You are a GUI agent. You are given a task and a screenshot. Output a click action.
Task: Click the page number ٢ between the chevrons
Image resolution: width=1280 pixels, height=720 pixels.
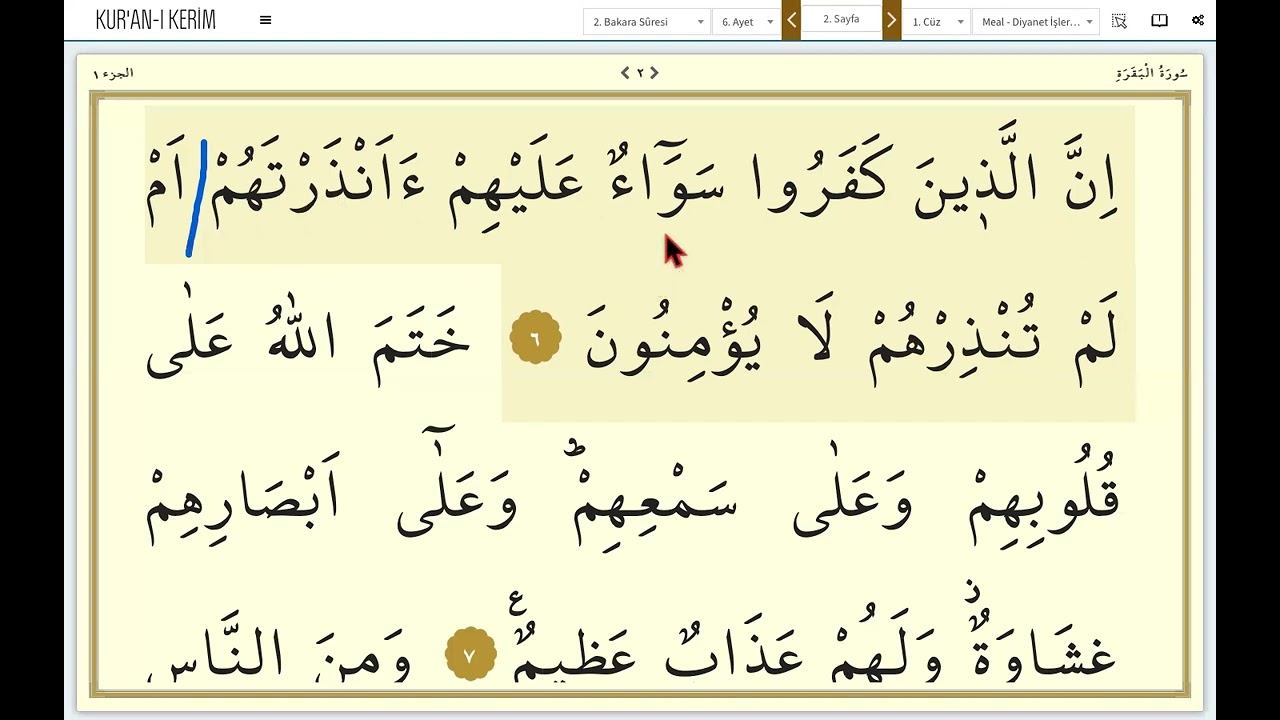(x=640, y=73)
